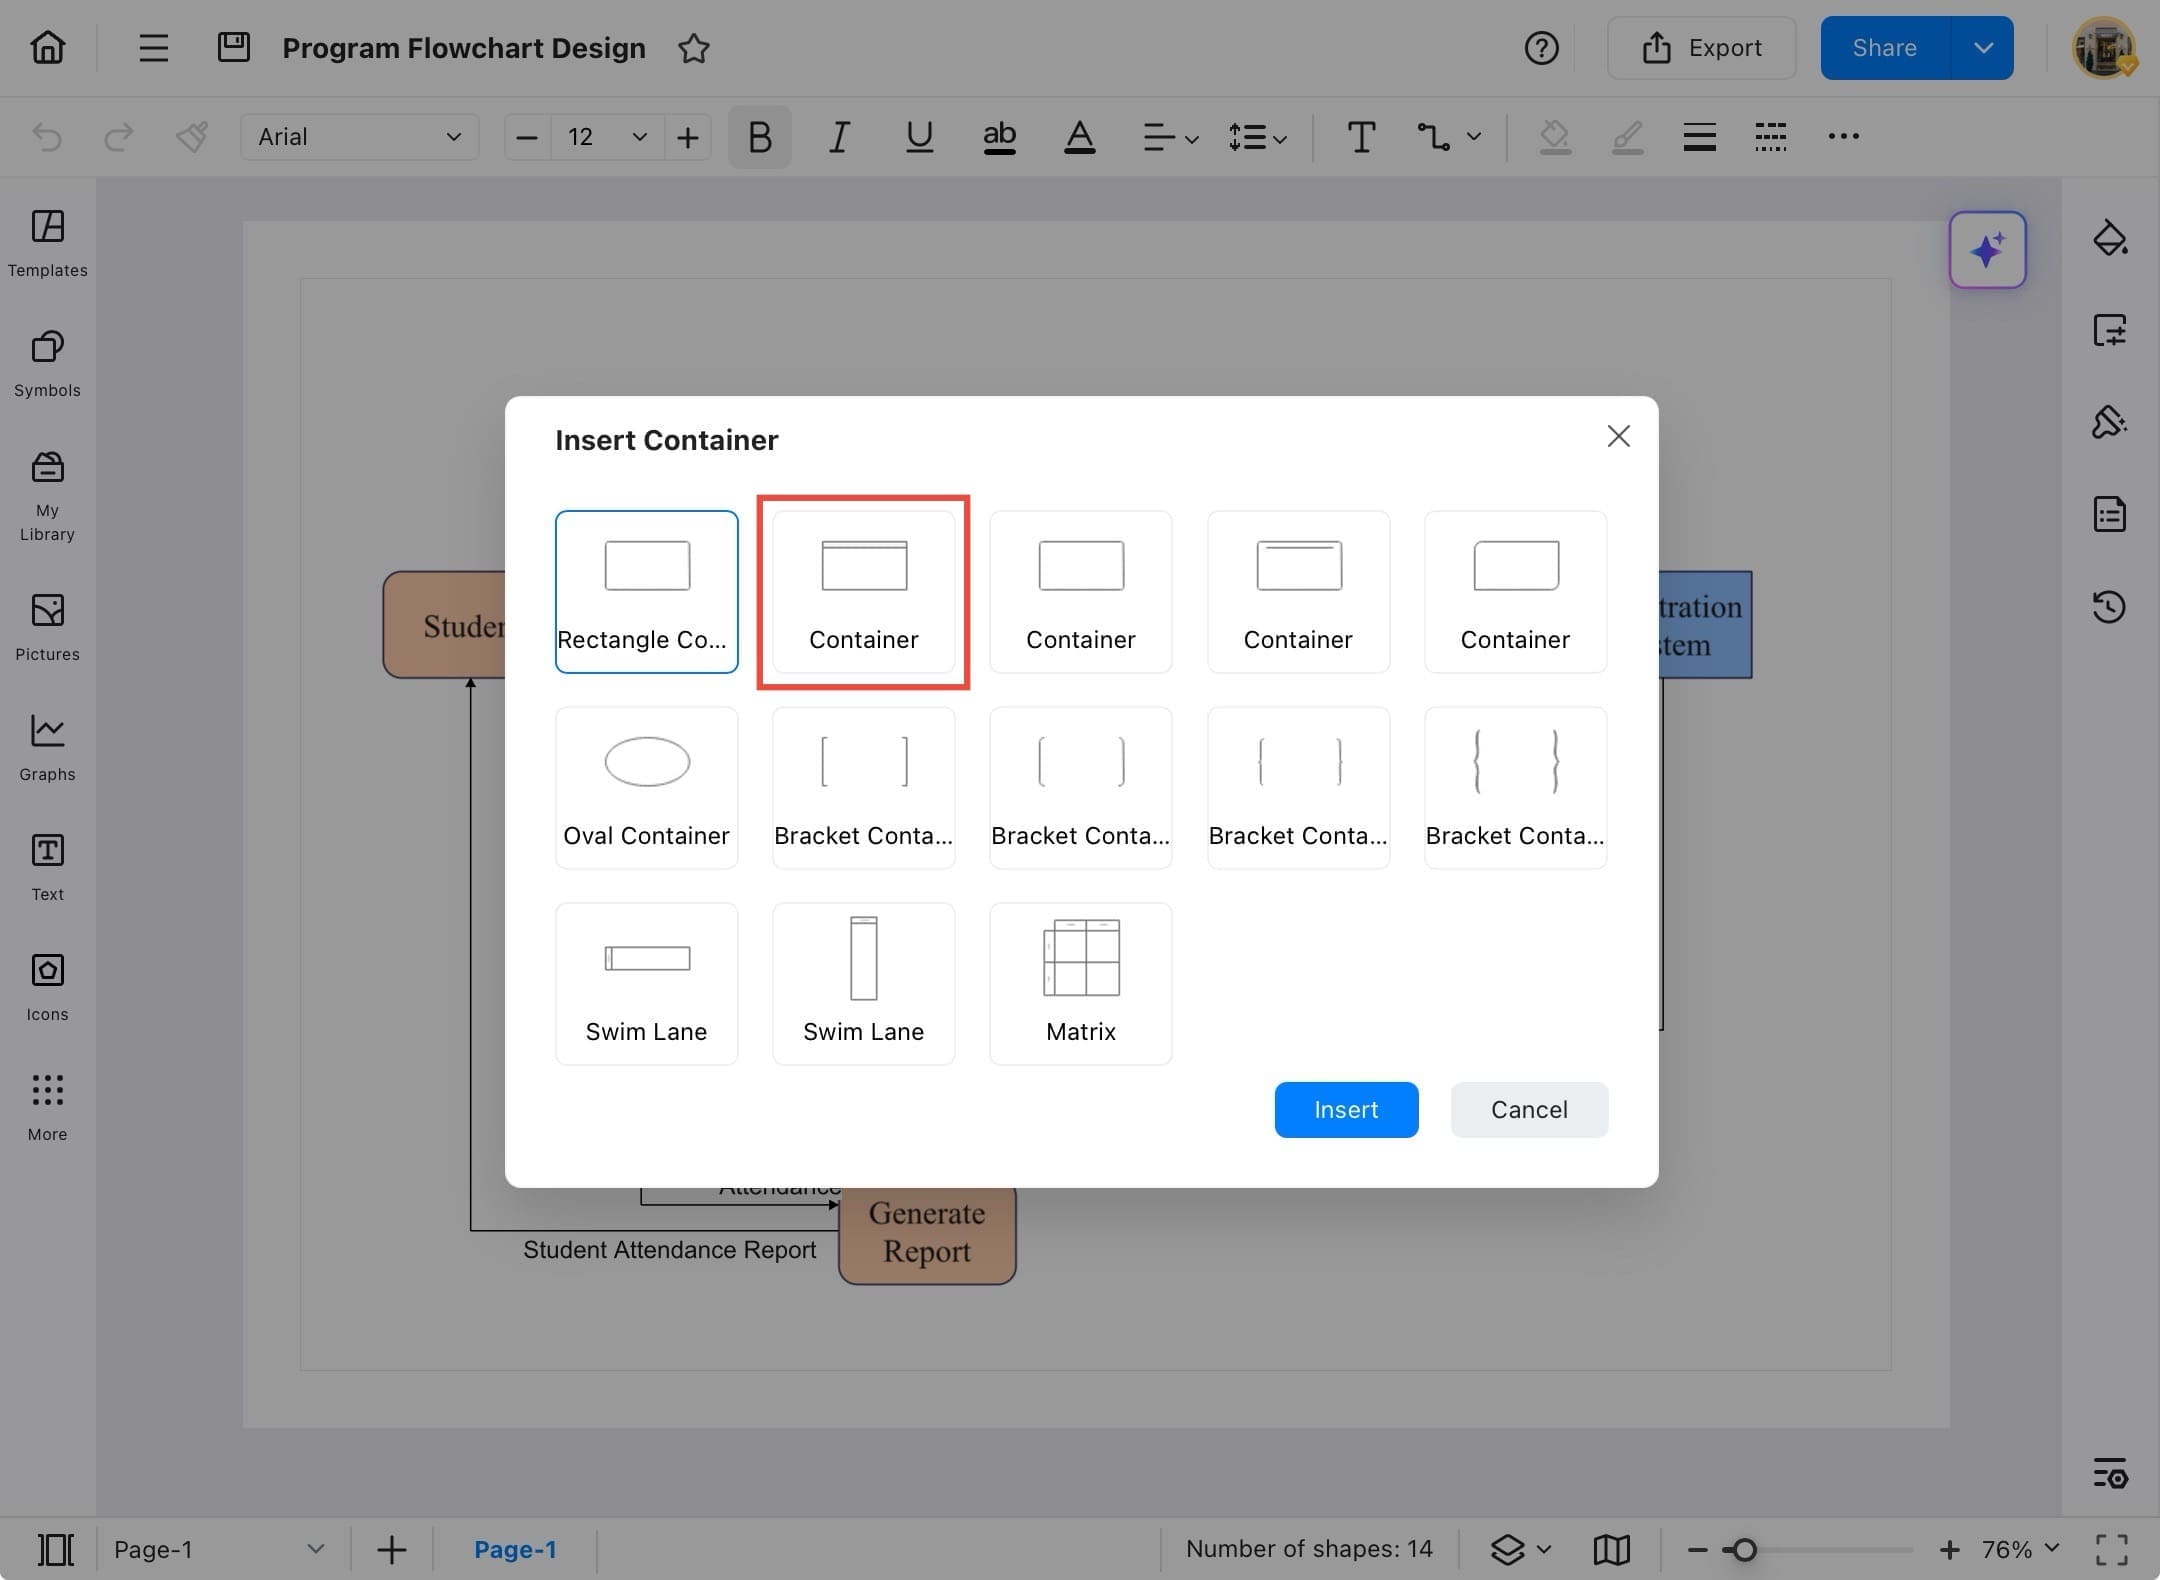This screenshot has height=1580, width=2160.
Task: Switch to the Page-1 tab
Action: [x=514, y=1549]
